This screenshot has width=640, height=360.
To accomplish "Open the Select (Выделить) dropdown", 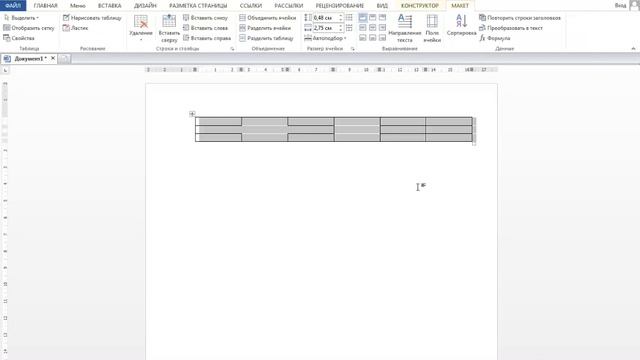I will coord(21,18).
